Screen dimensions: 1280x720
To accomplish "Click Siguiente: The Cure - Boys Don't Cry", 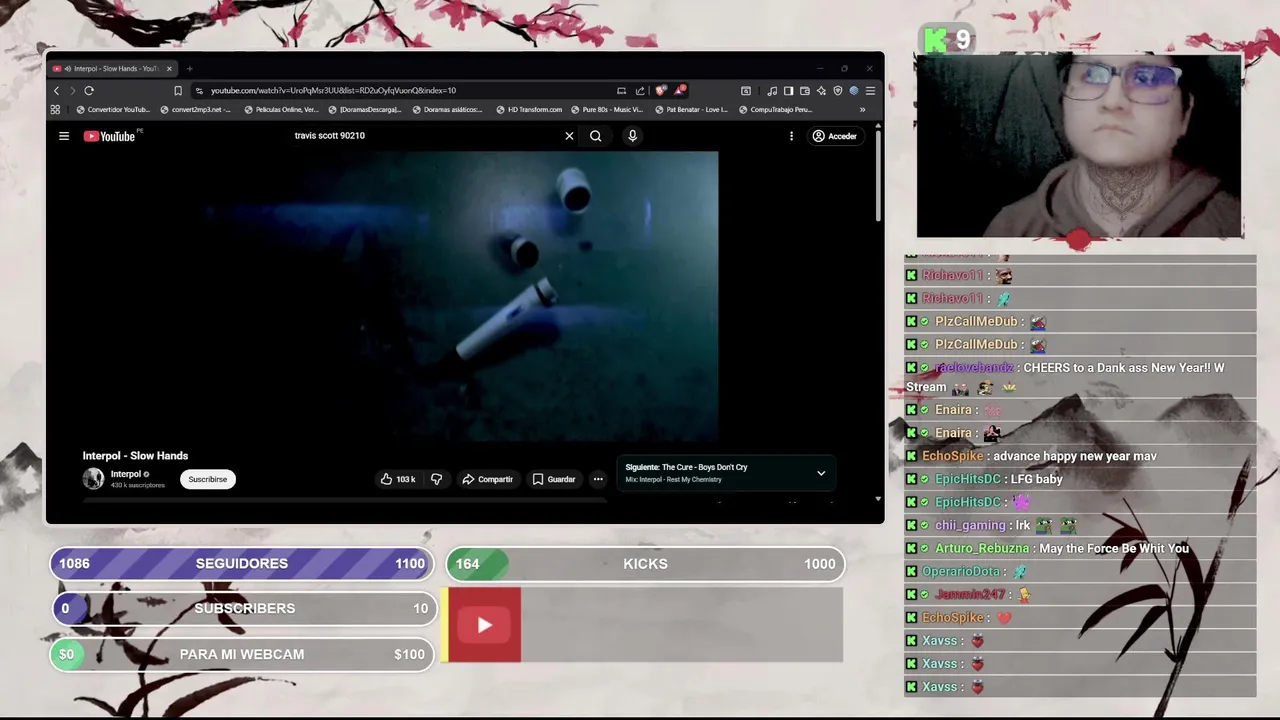I will tap(686, 467).
